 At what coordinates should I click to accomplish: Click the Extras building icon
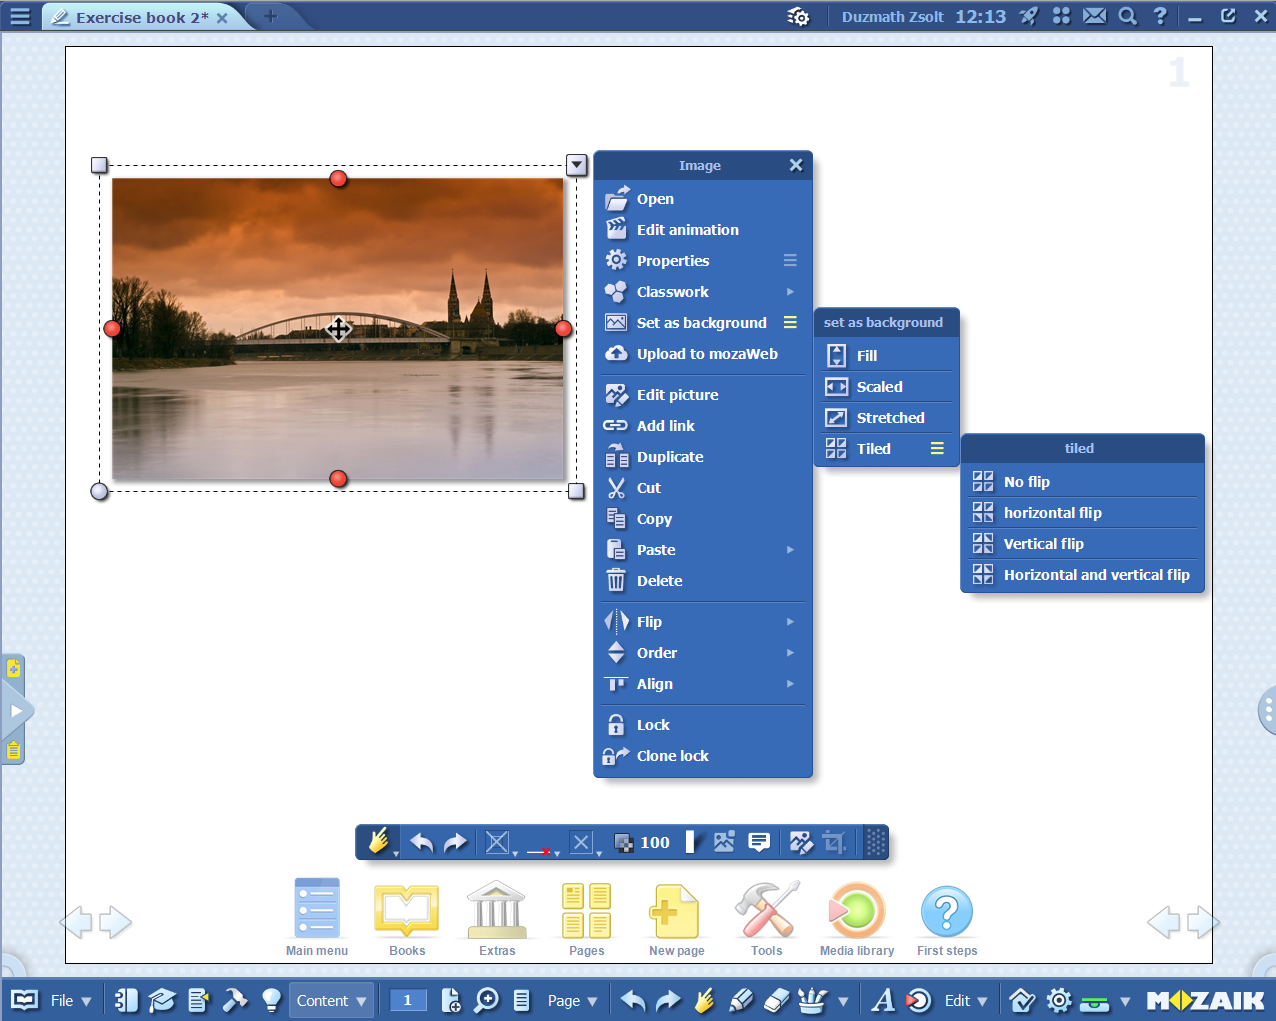496,911
